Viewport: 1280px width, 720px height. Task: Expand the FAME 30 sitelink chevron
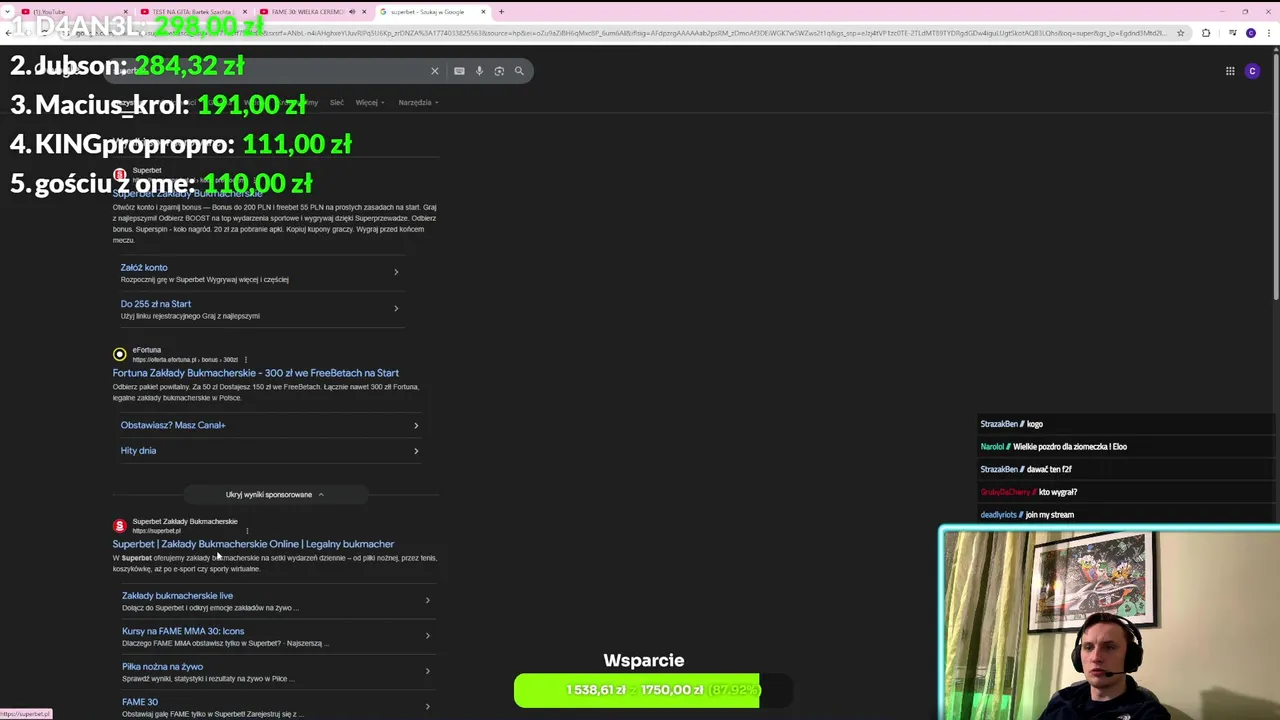[427, 706]
